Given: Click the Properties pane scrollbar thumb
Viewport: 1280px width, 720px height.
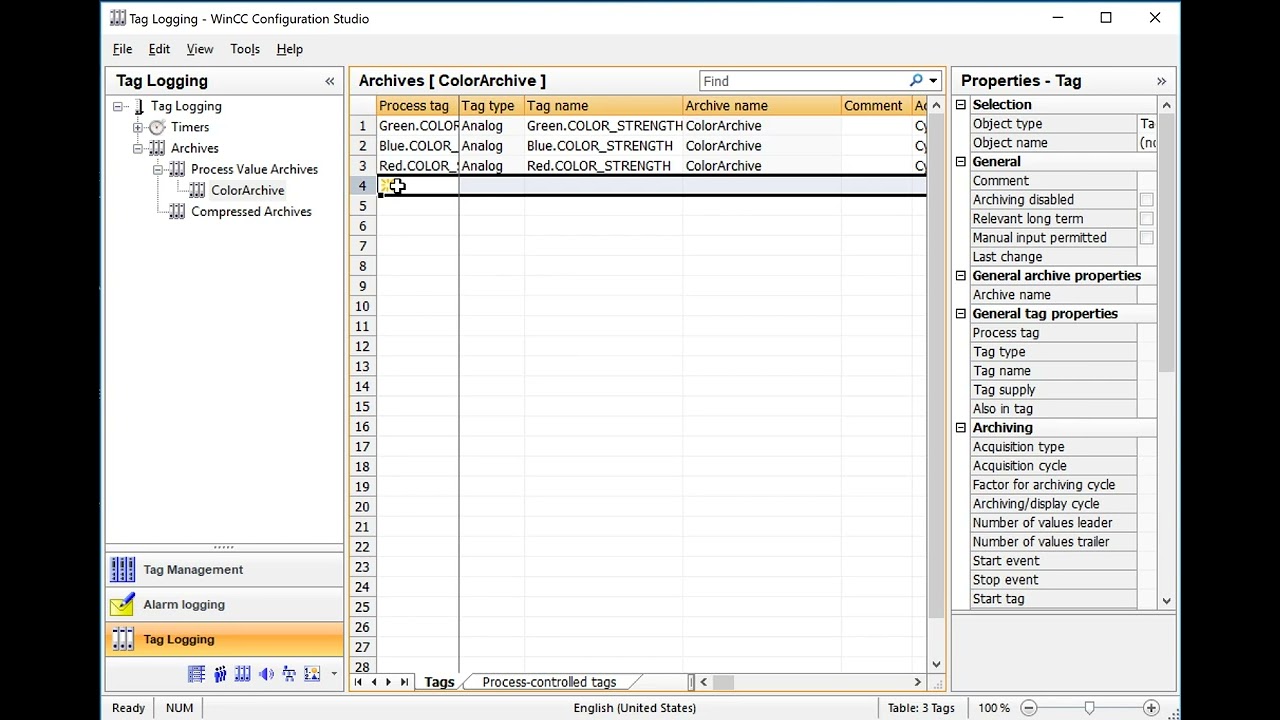Looking at the screenshot, I should point(1166,245).
